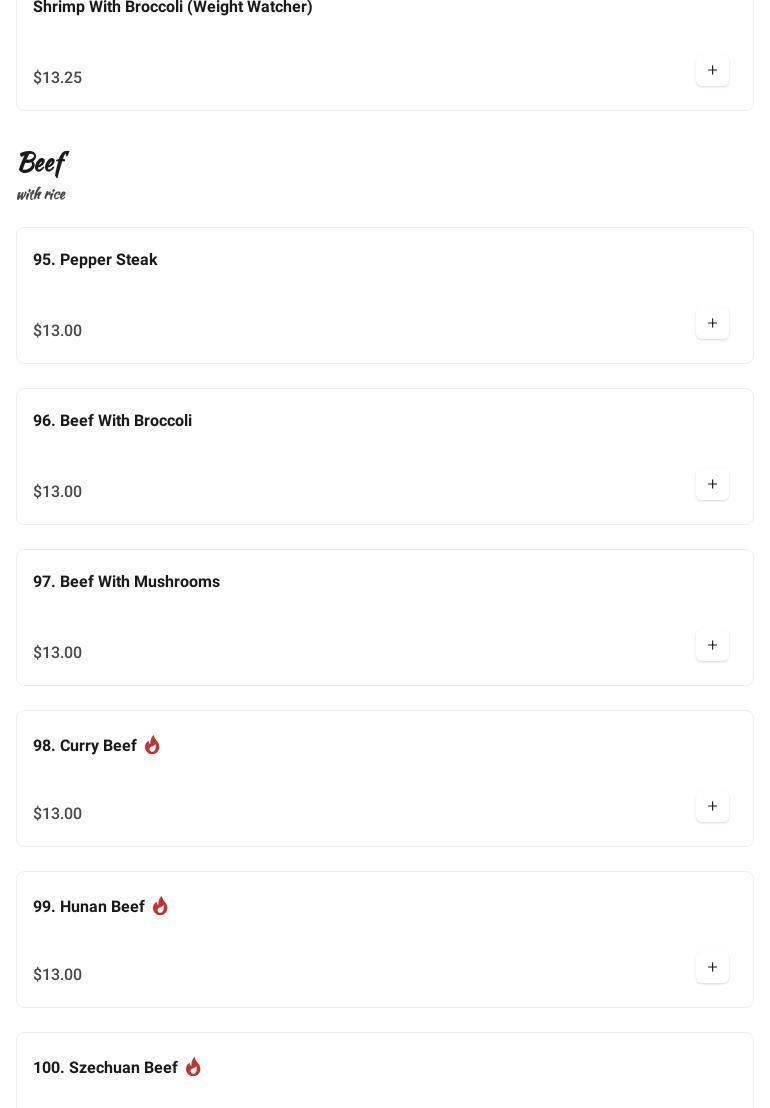Image resolution: width=770 pixels, height=1108 pixels.
Task: Add 96. Beef With Broccoli plus button
Action: (712, 485)
